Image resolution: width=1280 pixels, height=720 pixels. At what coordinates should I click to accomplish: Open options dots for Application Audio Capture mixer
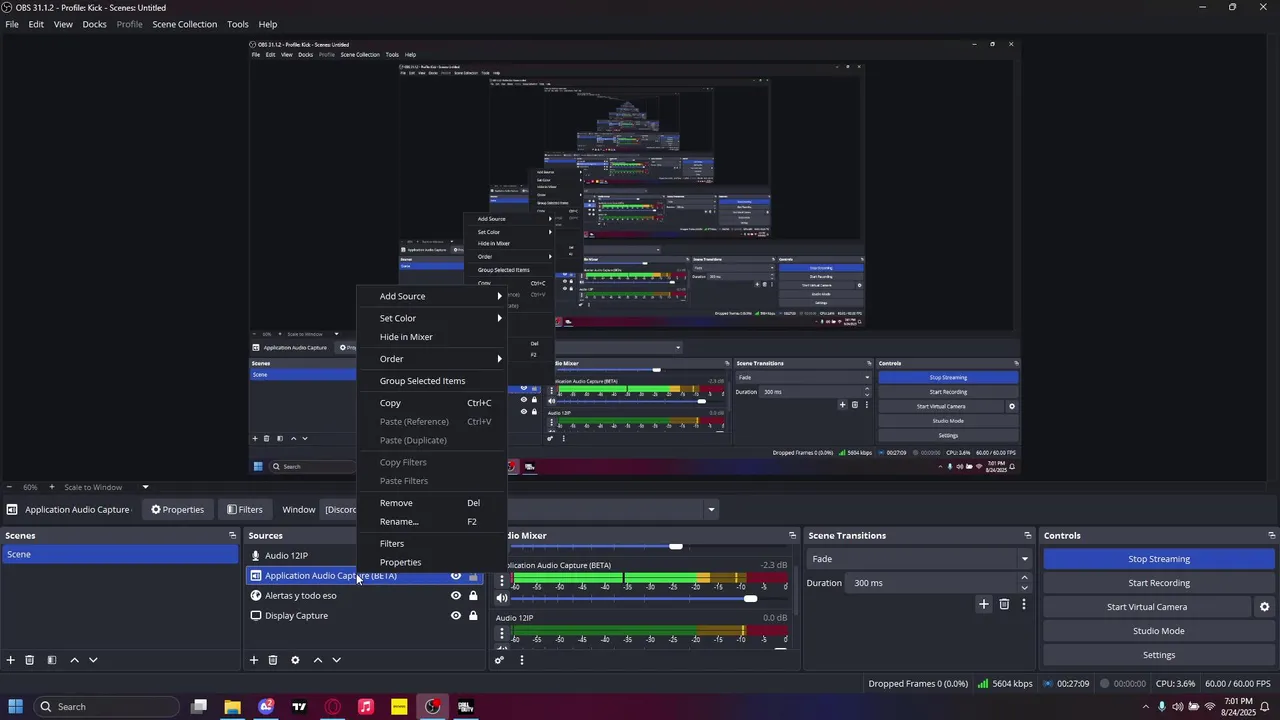(x=502, y=581)
